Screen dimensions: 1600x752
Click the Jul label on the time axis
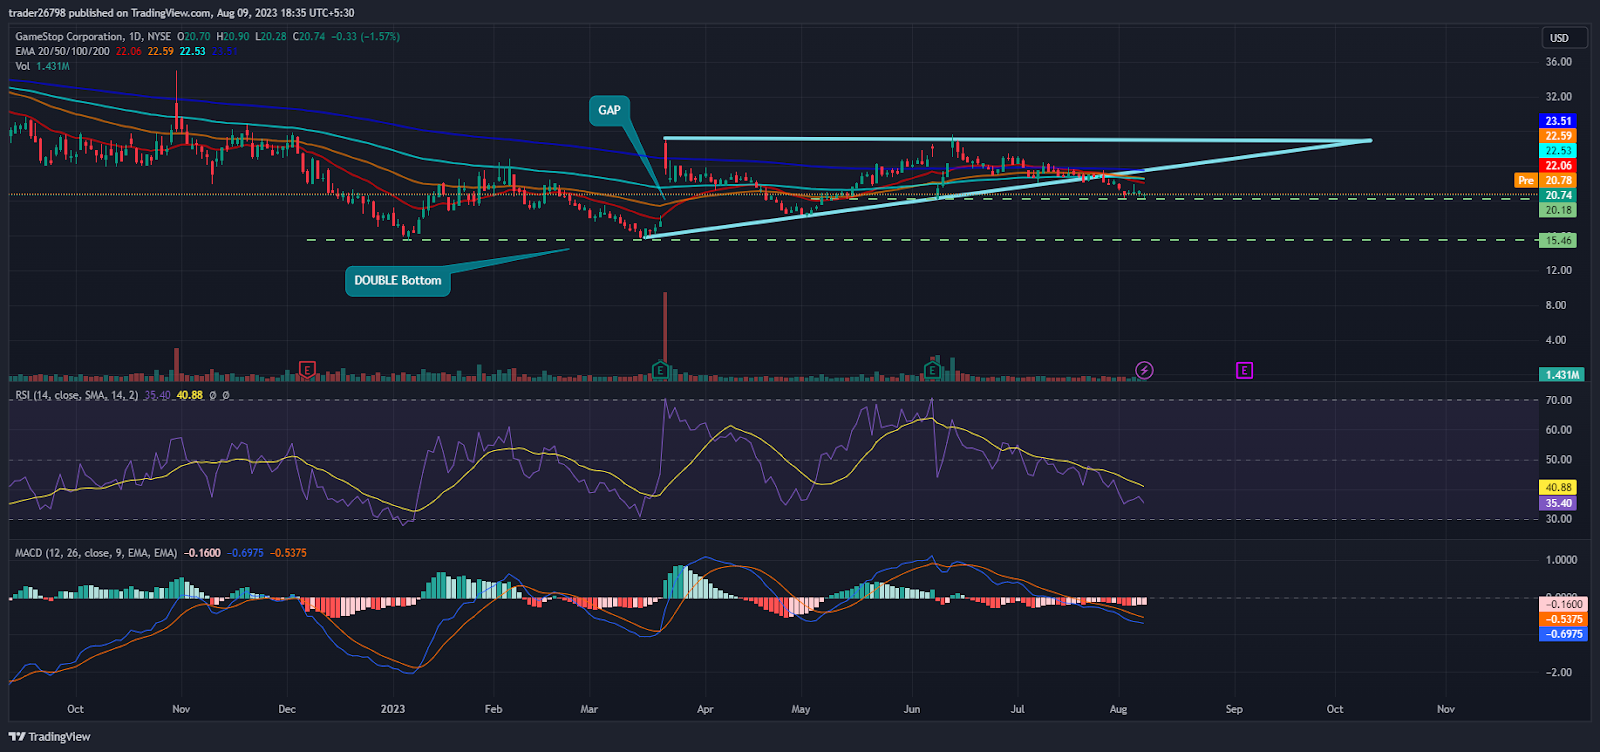point(1018,709)
